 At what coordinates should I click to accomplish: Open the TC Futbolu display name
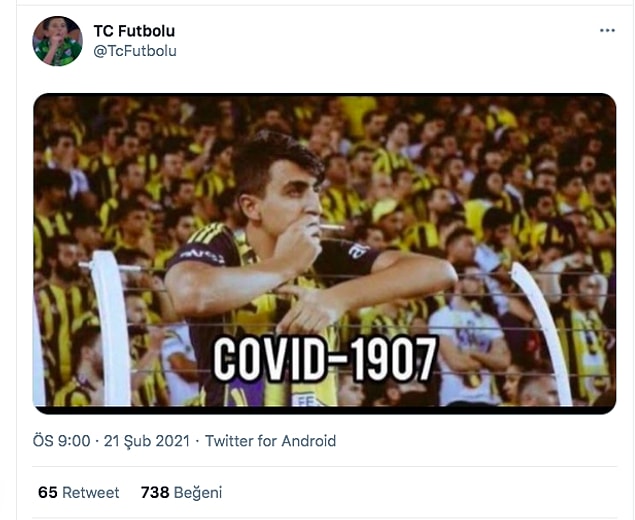134,31
